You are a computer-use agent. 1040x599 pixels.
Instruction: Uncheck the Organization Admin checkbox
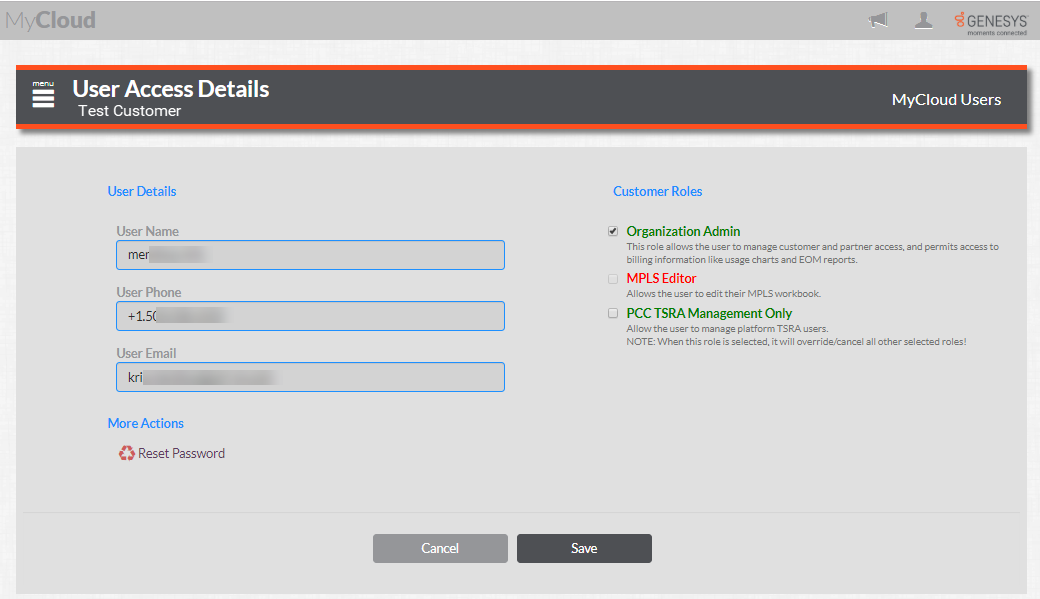click(x=613, y=231)
